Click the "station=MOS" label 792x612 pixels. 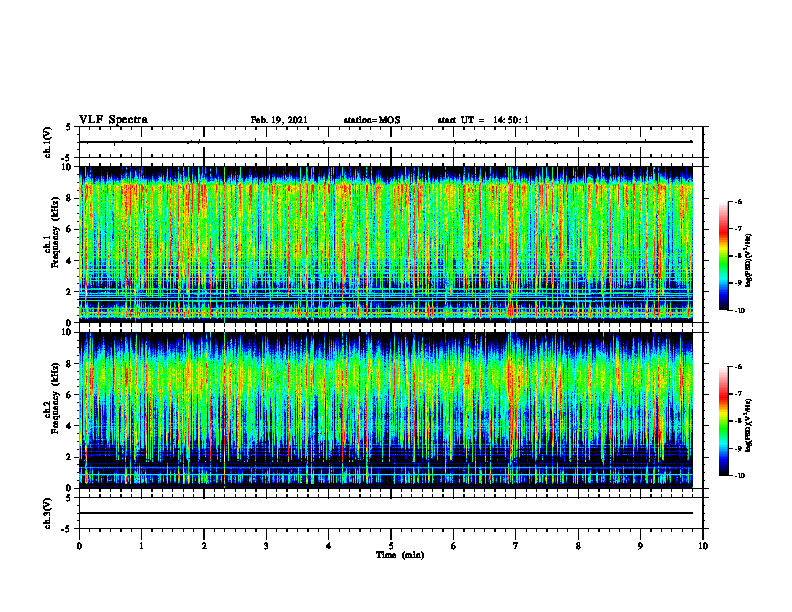click(372, 120)
